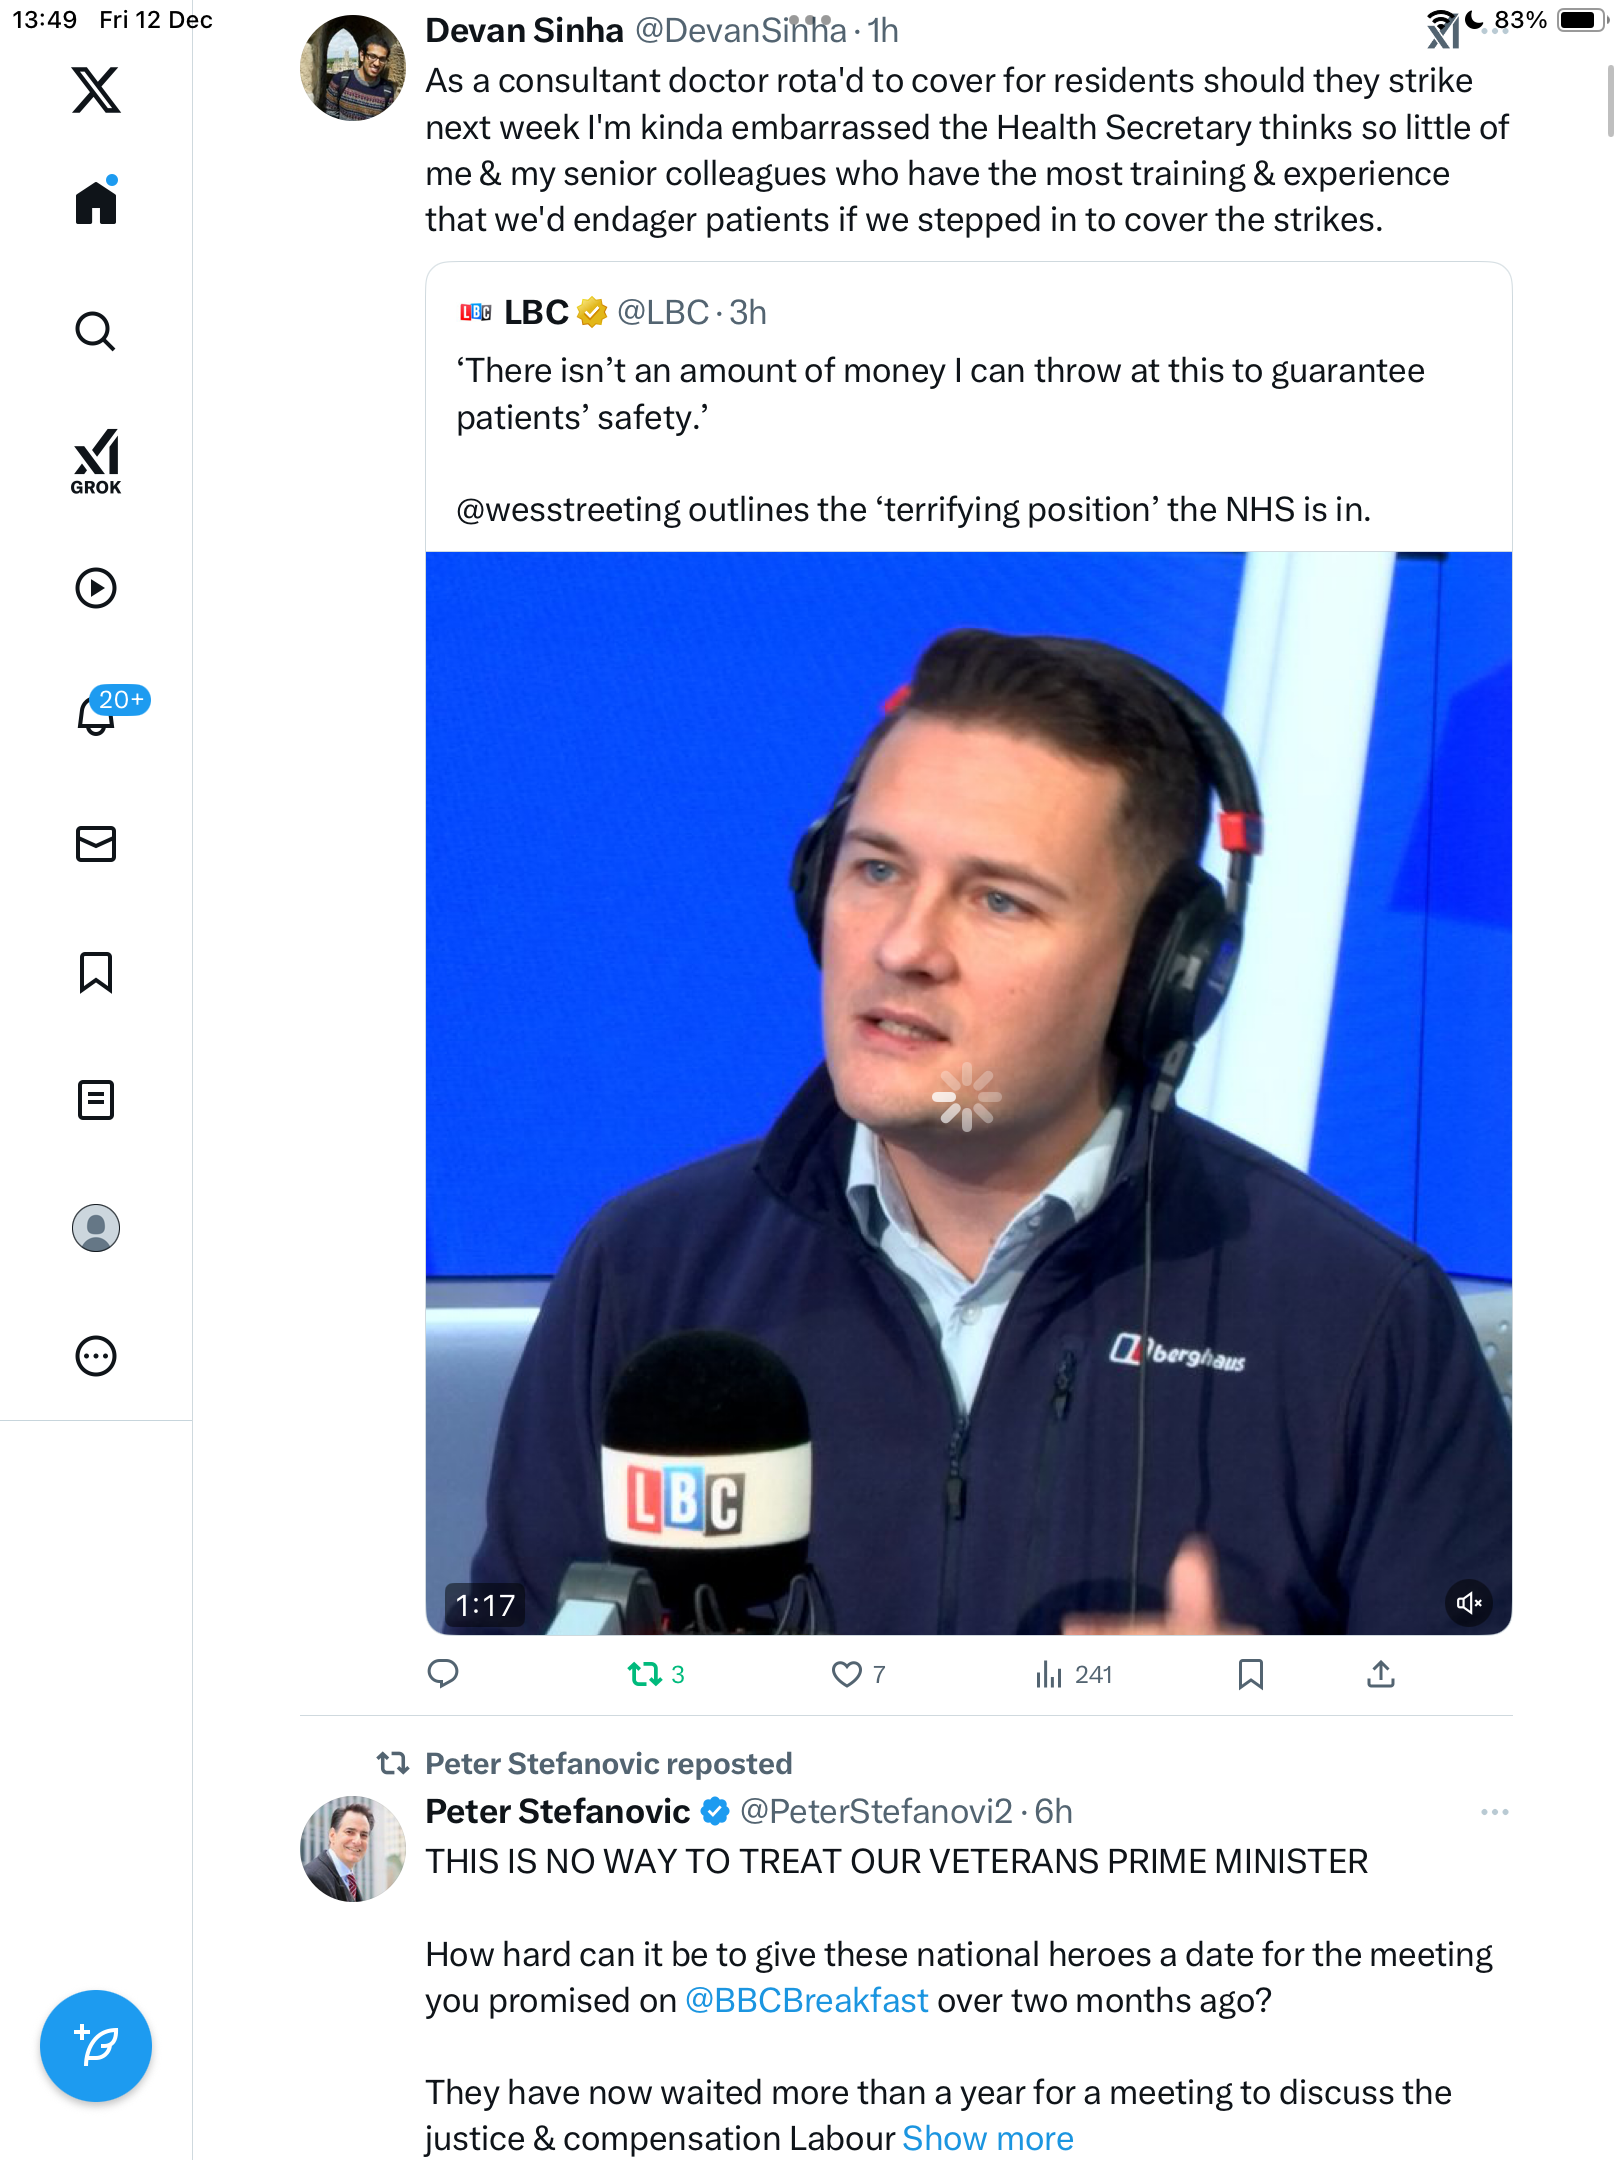This screenshot has height=2160, width=1620.
Task: Expand Peter Stefanovic's post with Show more
Action: coord(987,2138)
